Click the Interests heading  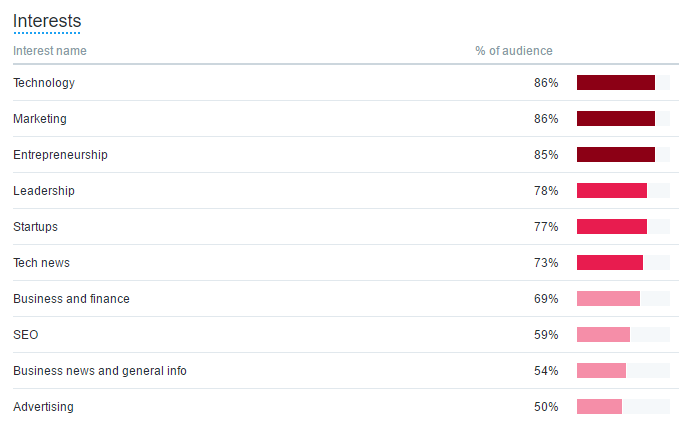point(47,21)
